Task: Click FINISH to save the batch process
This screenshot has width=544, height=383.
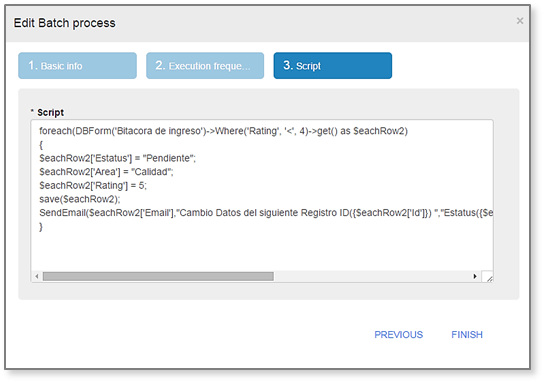Action: (x=467, y=334)
